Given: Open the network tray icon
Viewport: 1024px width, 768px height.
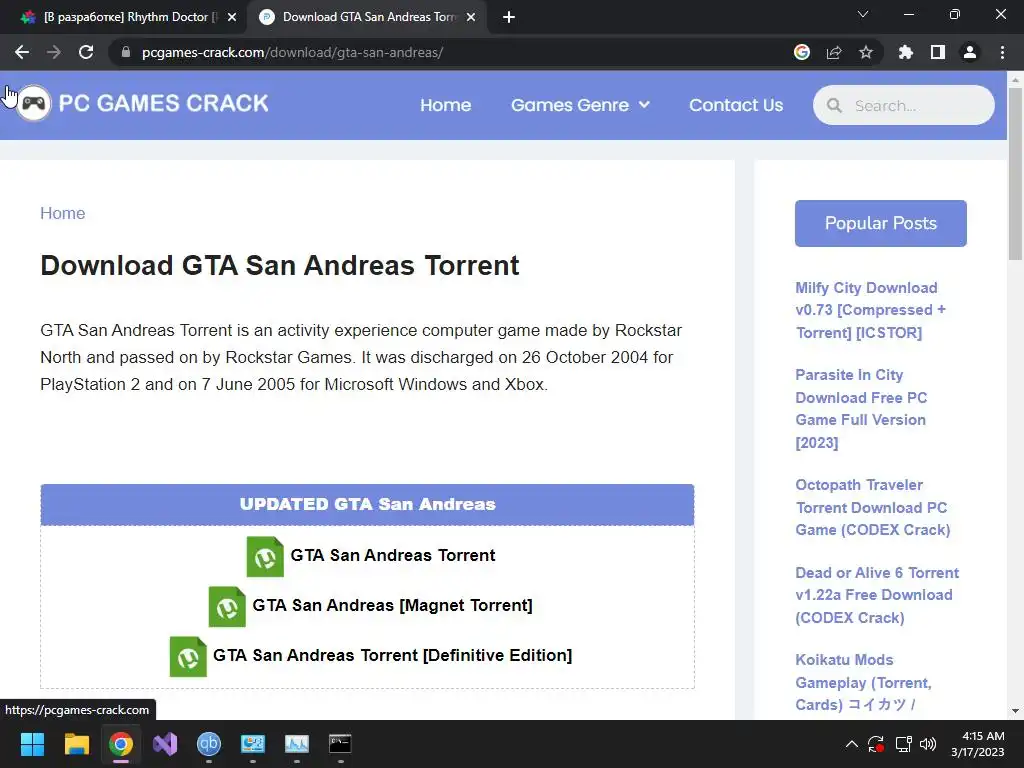Looking at the screenshot, I should point(904,744).
